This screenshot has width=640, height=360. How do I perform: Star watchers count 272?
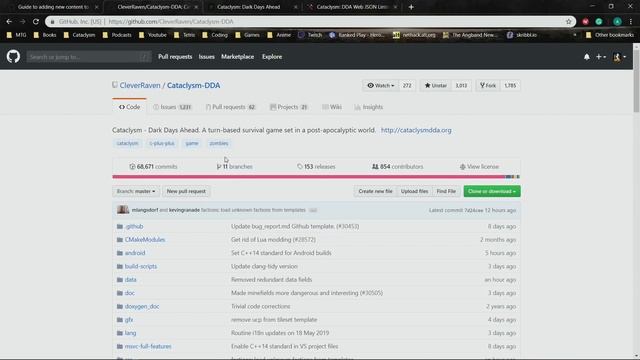[x=407, y=85]
